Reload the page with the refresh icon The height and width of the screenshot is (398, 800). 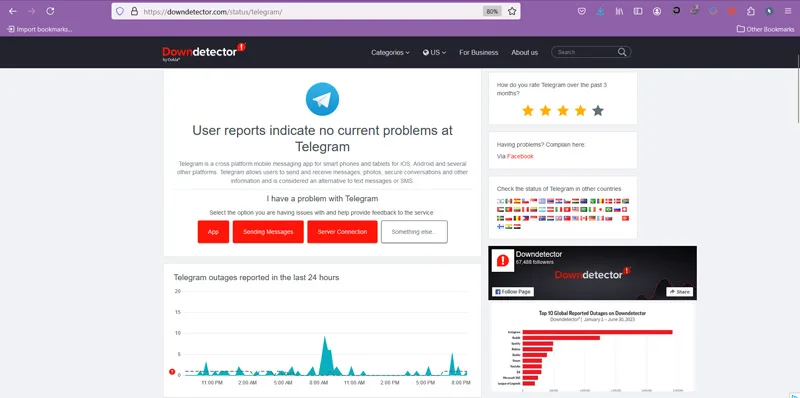[x=50, y=11]
